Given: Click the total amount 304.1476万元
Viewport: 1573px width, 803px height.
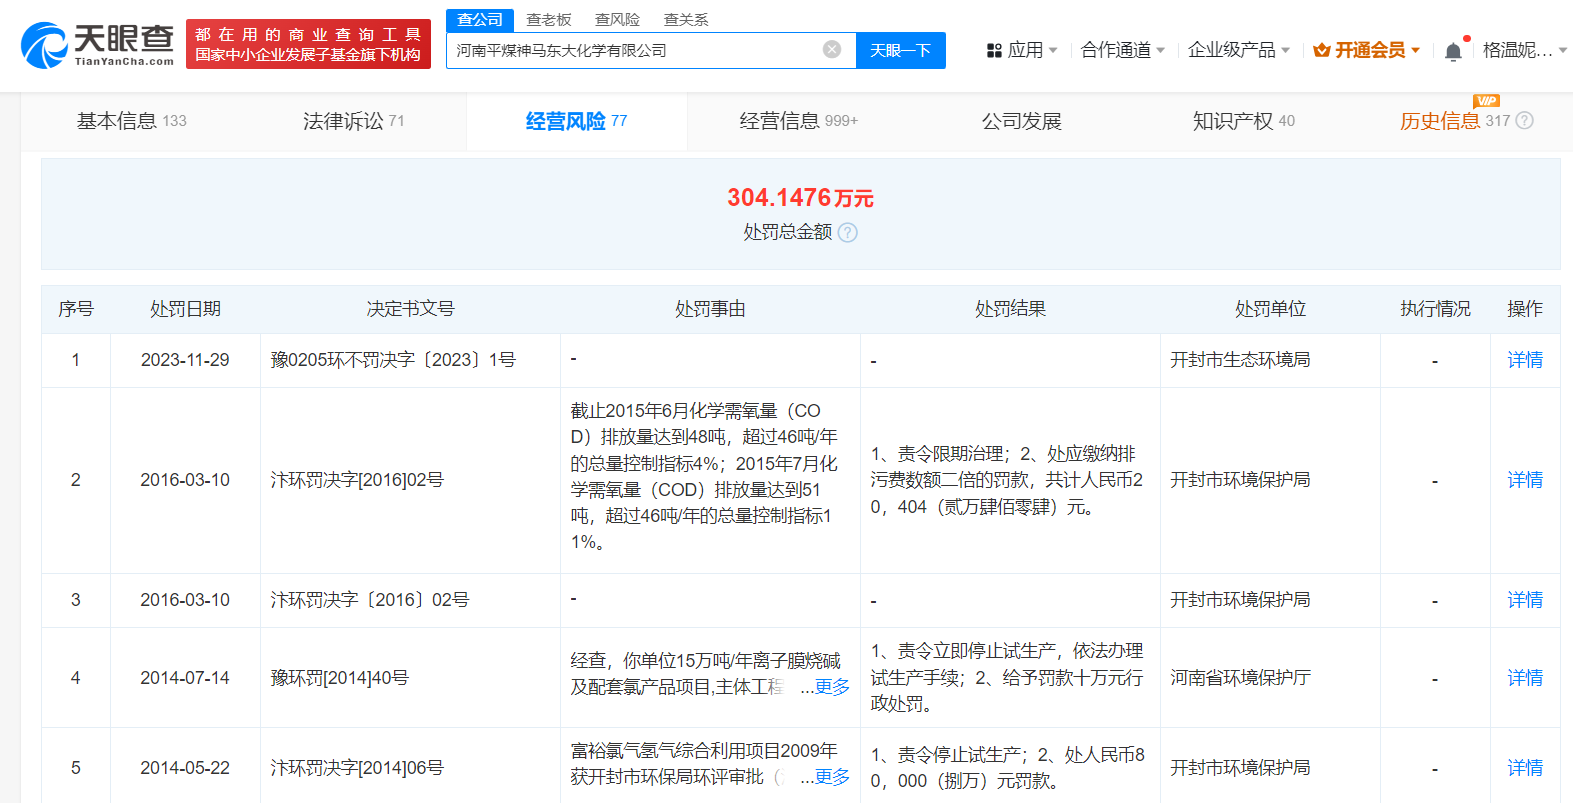Looking at the screenshot, I should click(800, 198).
